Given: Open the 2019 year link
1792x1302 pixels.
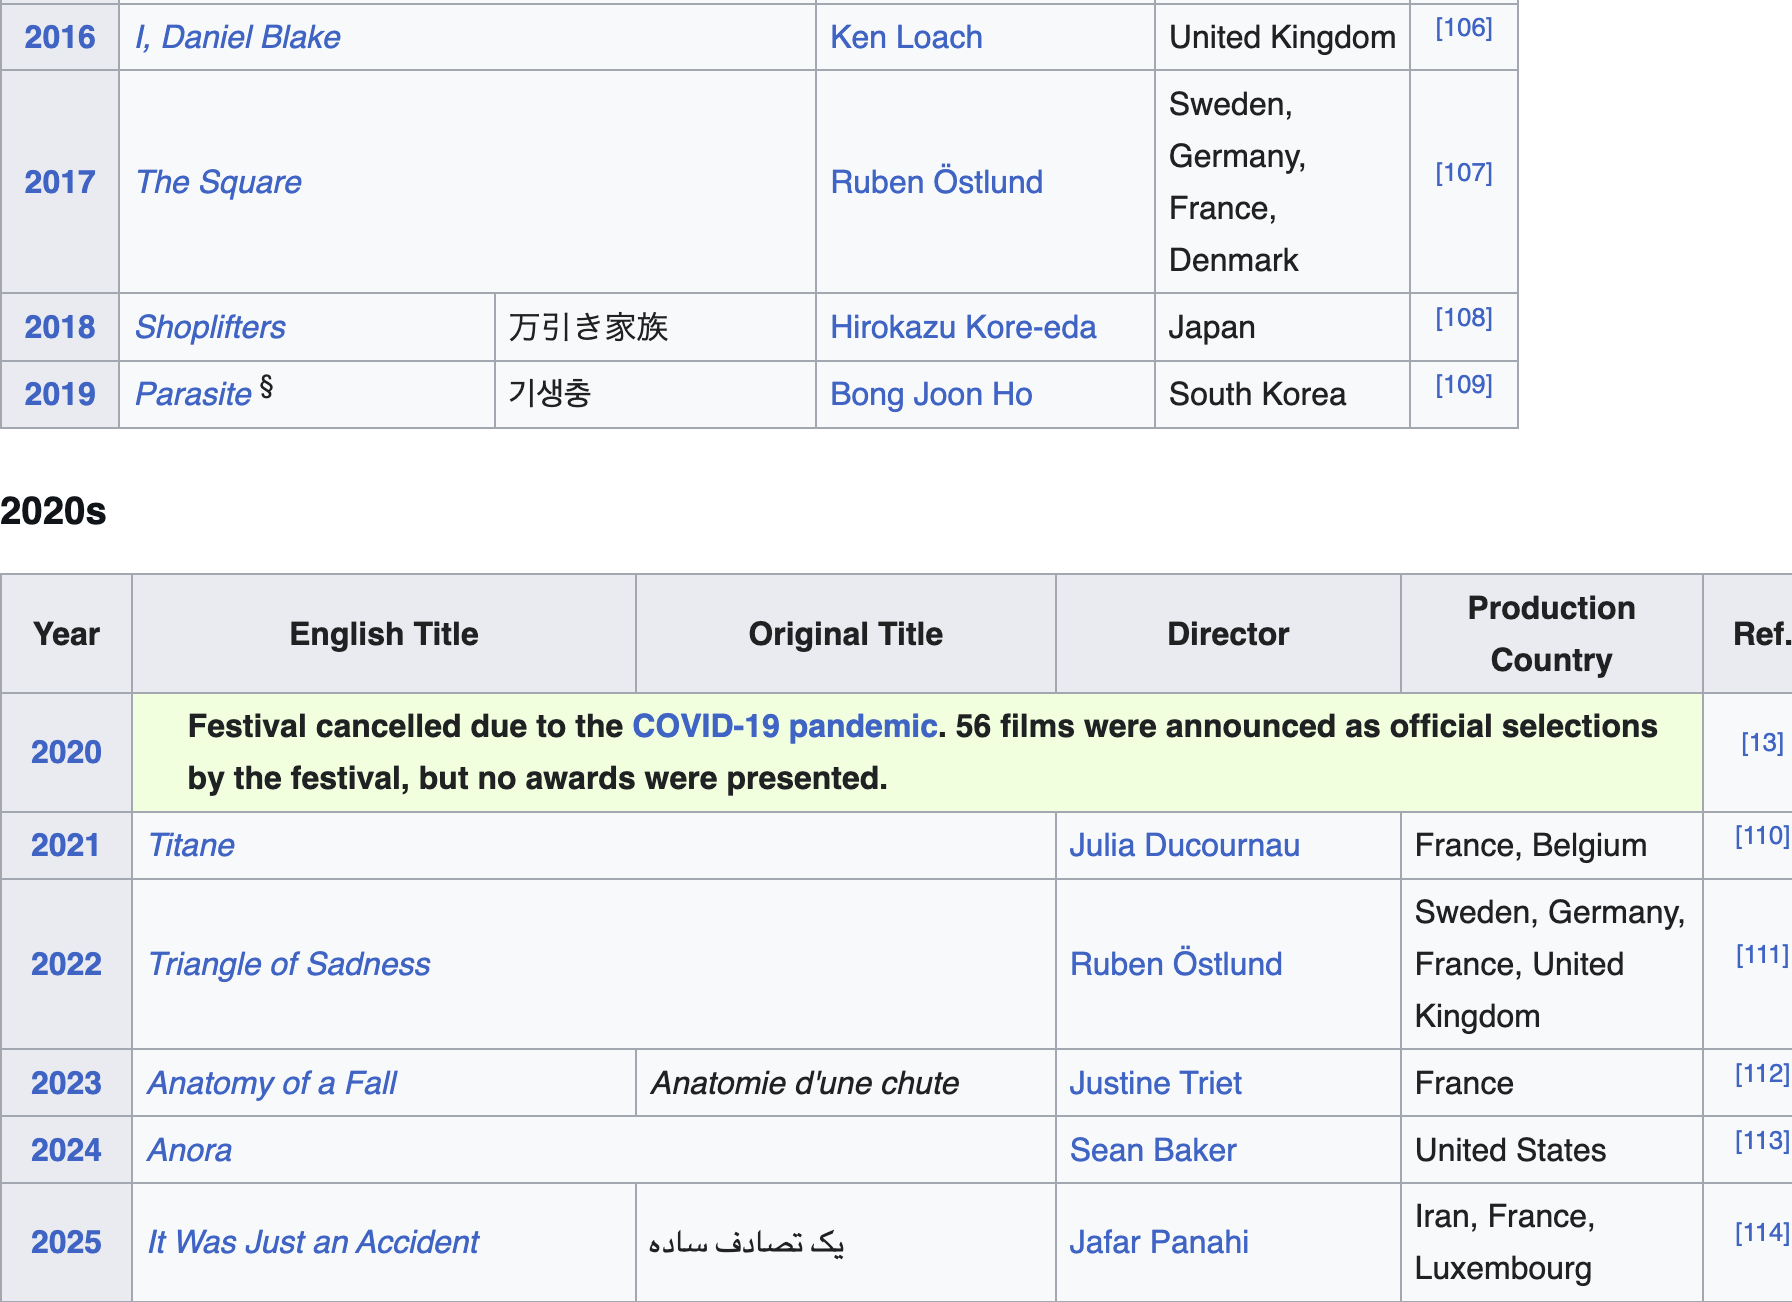Looking at the screenshot, I should point(60,394).
